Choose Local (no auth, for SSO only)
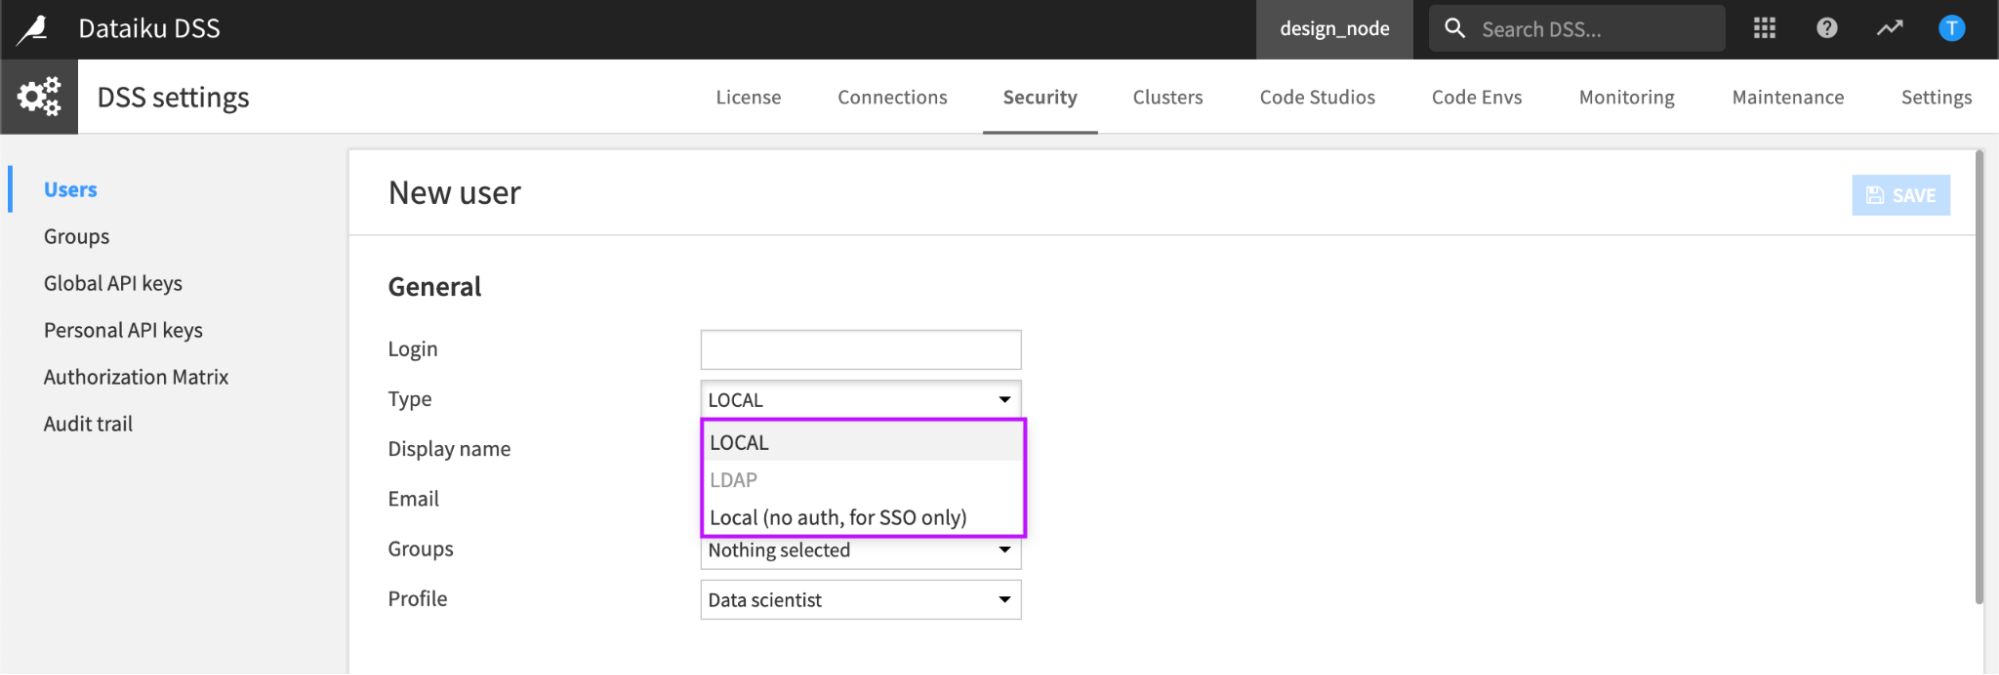The image size is (1999, 675). tap(864, 517)
